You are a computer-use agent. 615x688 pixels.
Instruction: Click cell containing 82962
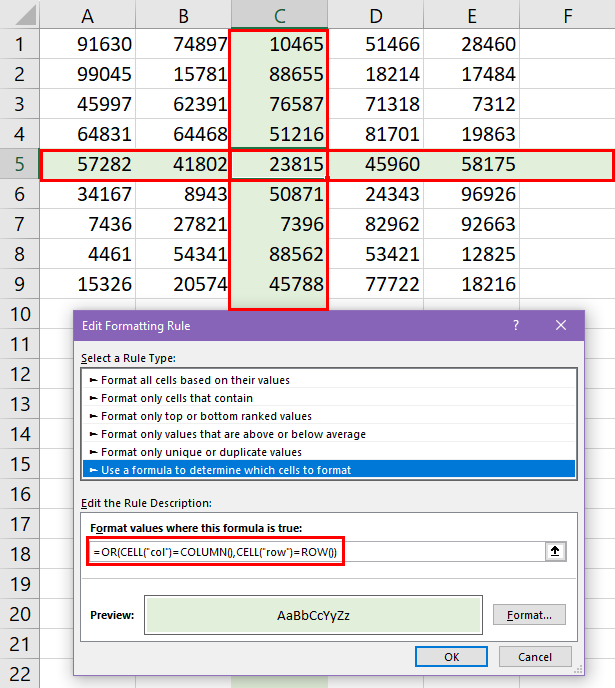pyautogui.click(x=375, y=224)
